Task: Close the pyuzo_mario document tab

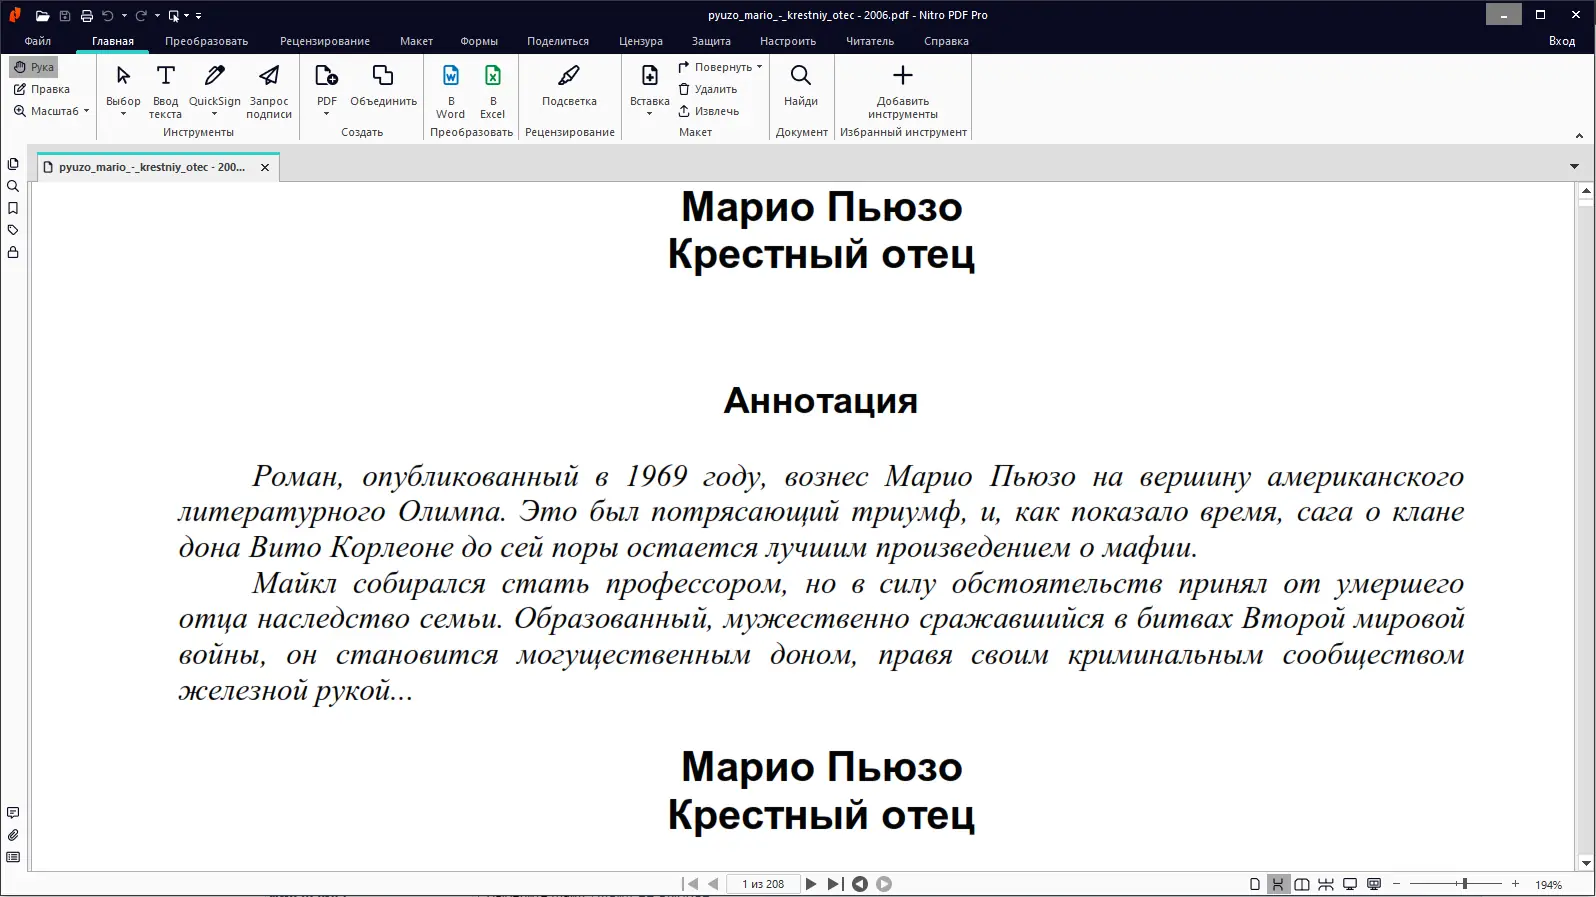Action: click(265, 167)
